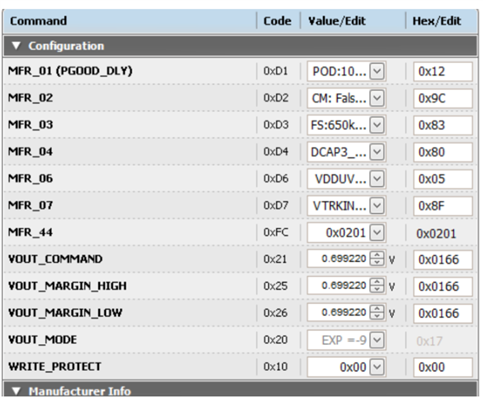
Task: Select the VOUT_COMMAND row label
Action: pyautogui.click(x=55, y=259)
